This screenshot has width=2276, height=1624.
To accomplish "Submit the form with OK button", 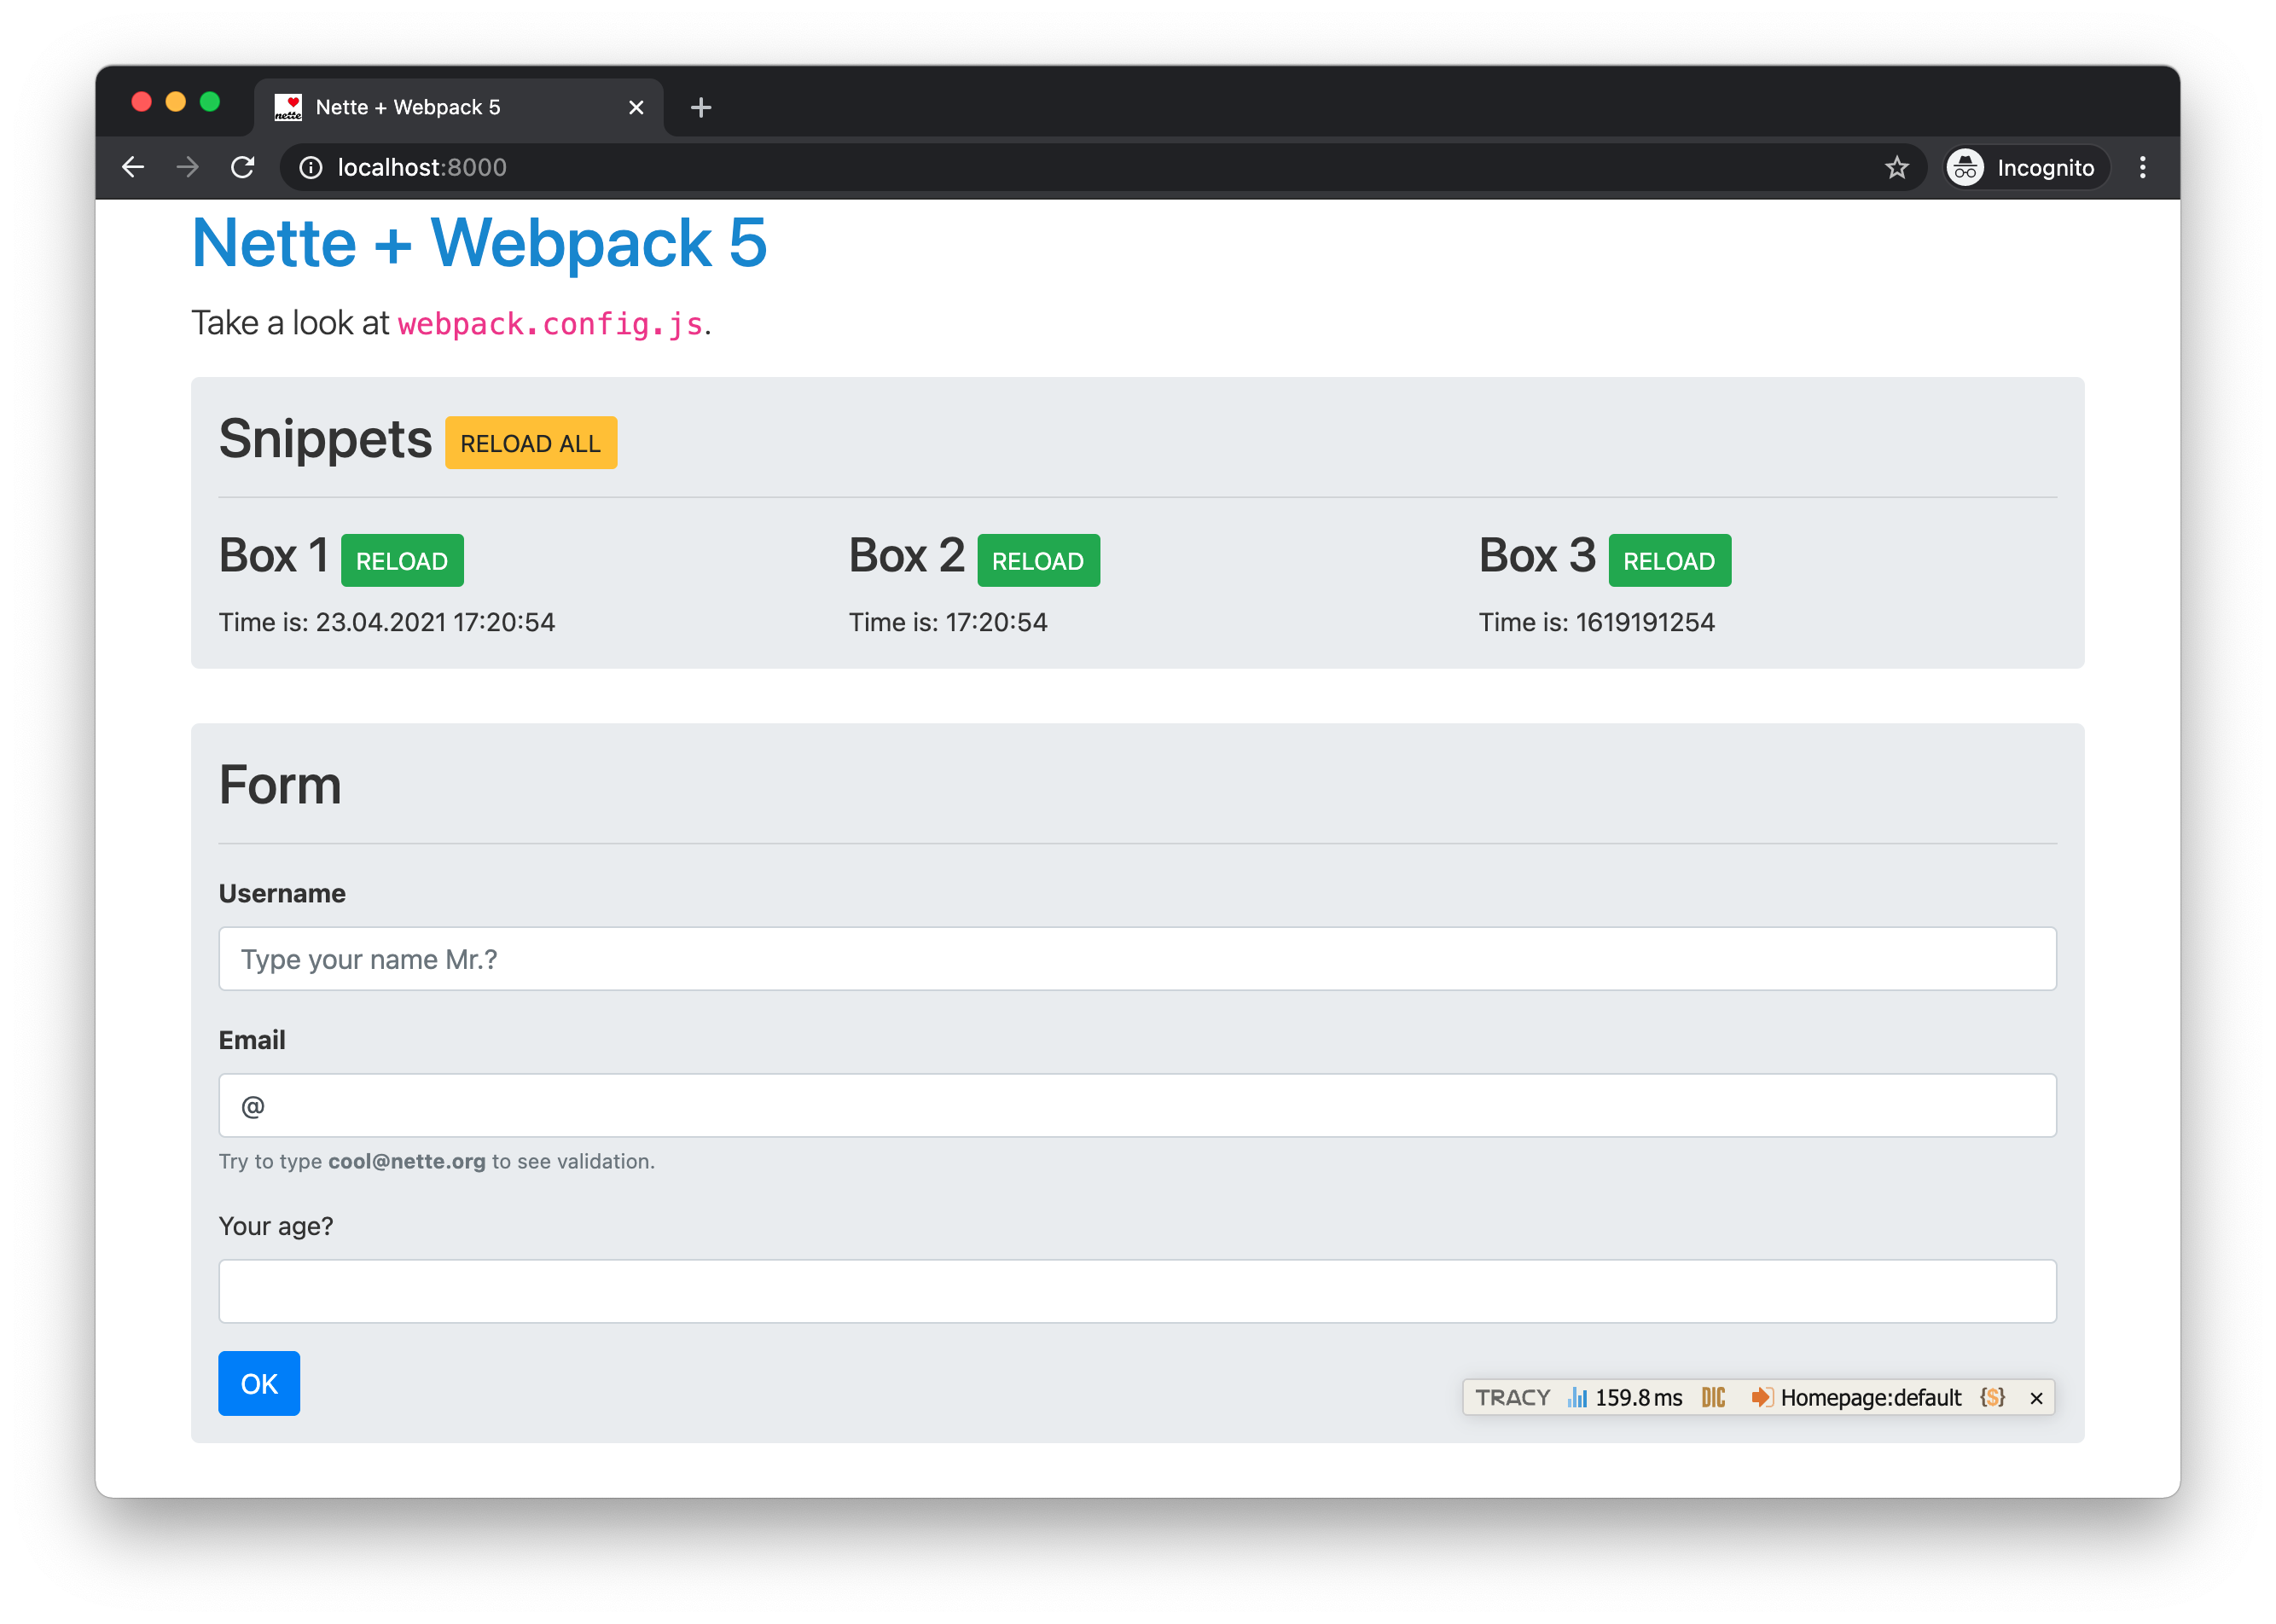I will pyautogui.click(x=259, y=1383).
